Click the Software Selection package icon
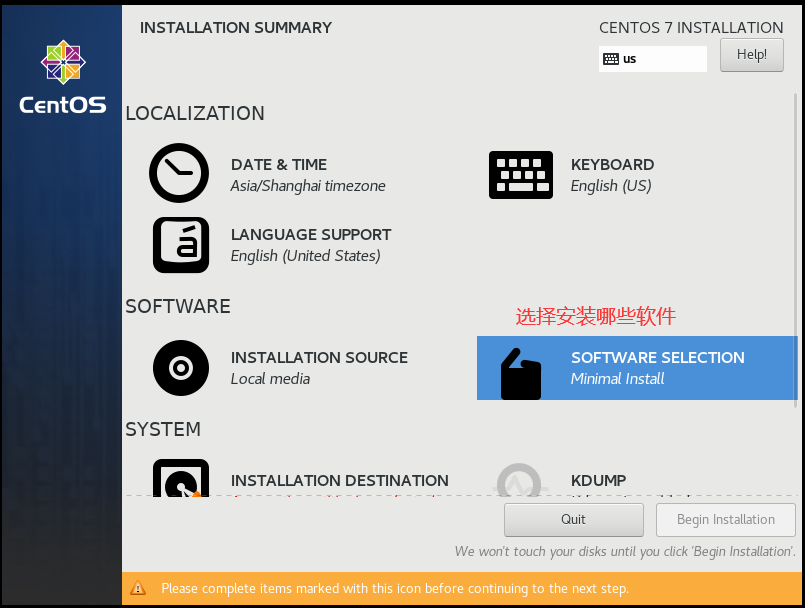The image size is (805, 608). click(x=520, y=374)
